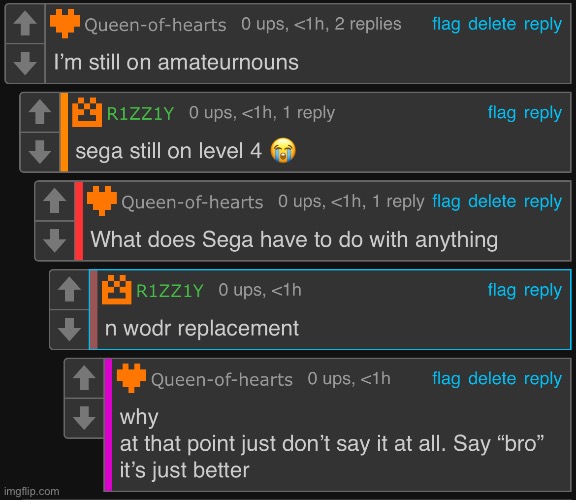Upvote the "n wodr replacement" comment
Viewport: 576px width, 500px height.
pyautogui.click(x=69, y=290)
